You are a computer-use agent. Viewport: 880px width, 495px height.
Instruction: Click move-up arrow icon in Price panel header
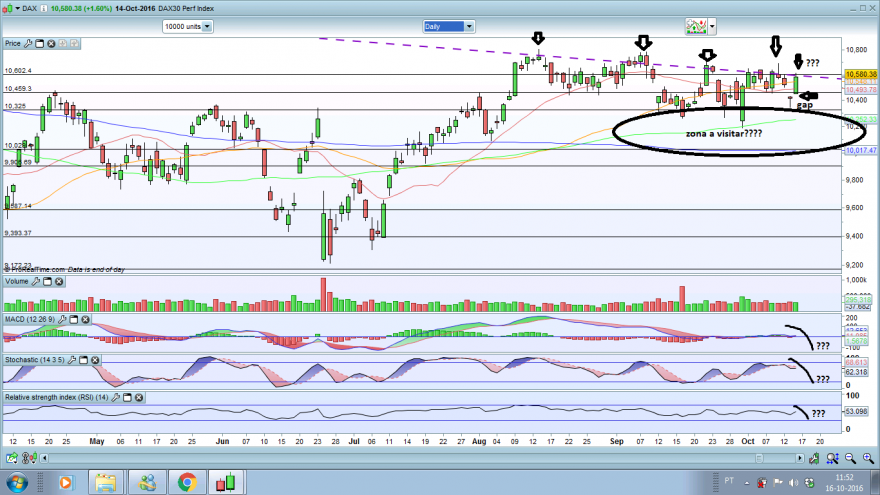(x=63, y=43)
